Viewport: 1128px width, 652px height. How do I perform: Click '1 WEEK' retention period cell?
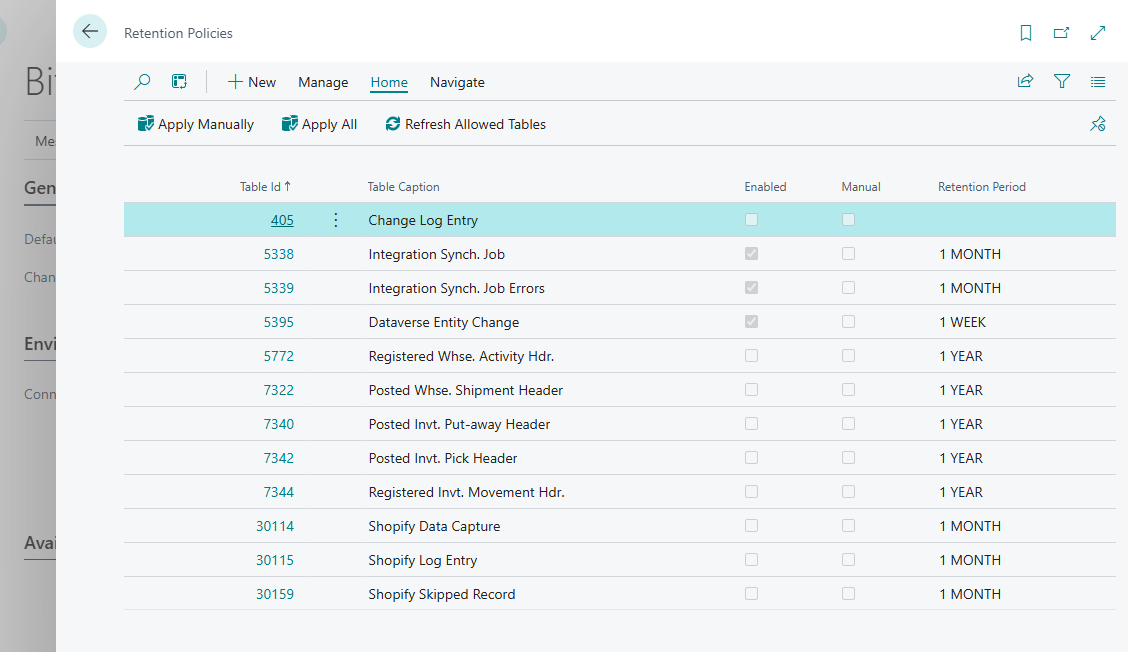click(963, 322)
